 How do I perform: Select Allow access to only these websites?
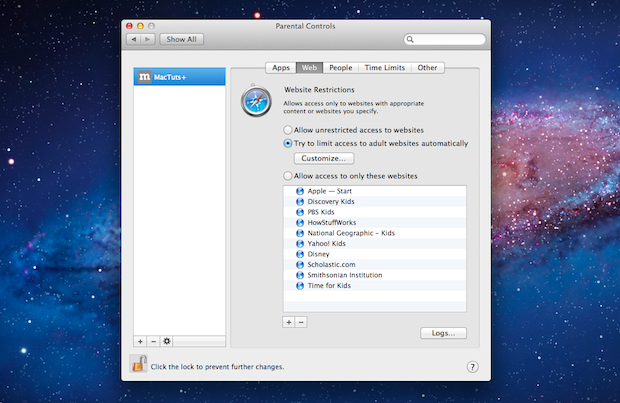click(287, 176)
